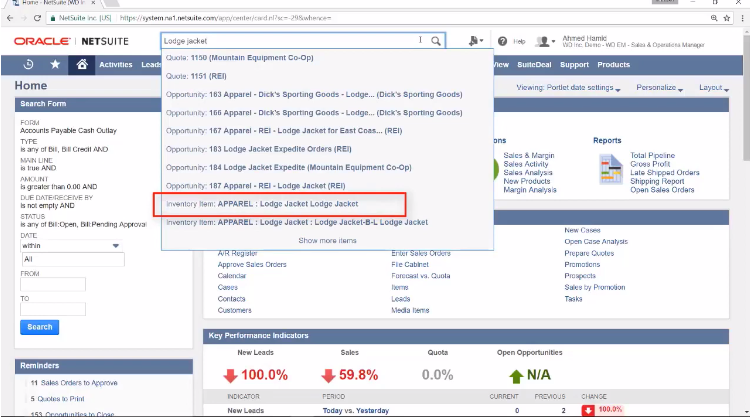Open the Leads menu
Viewport: 750px width, 417px height.
click(x=151, y=65)
